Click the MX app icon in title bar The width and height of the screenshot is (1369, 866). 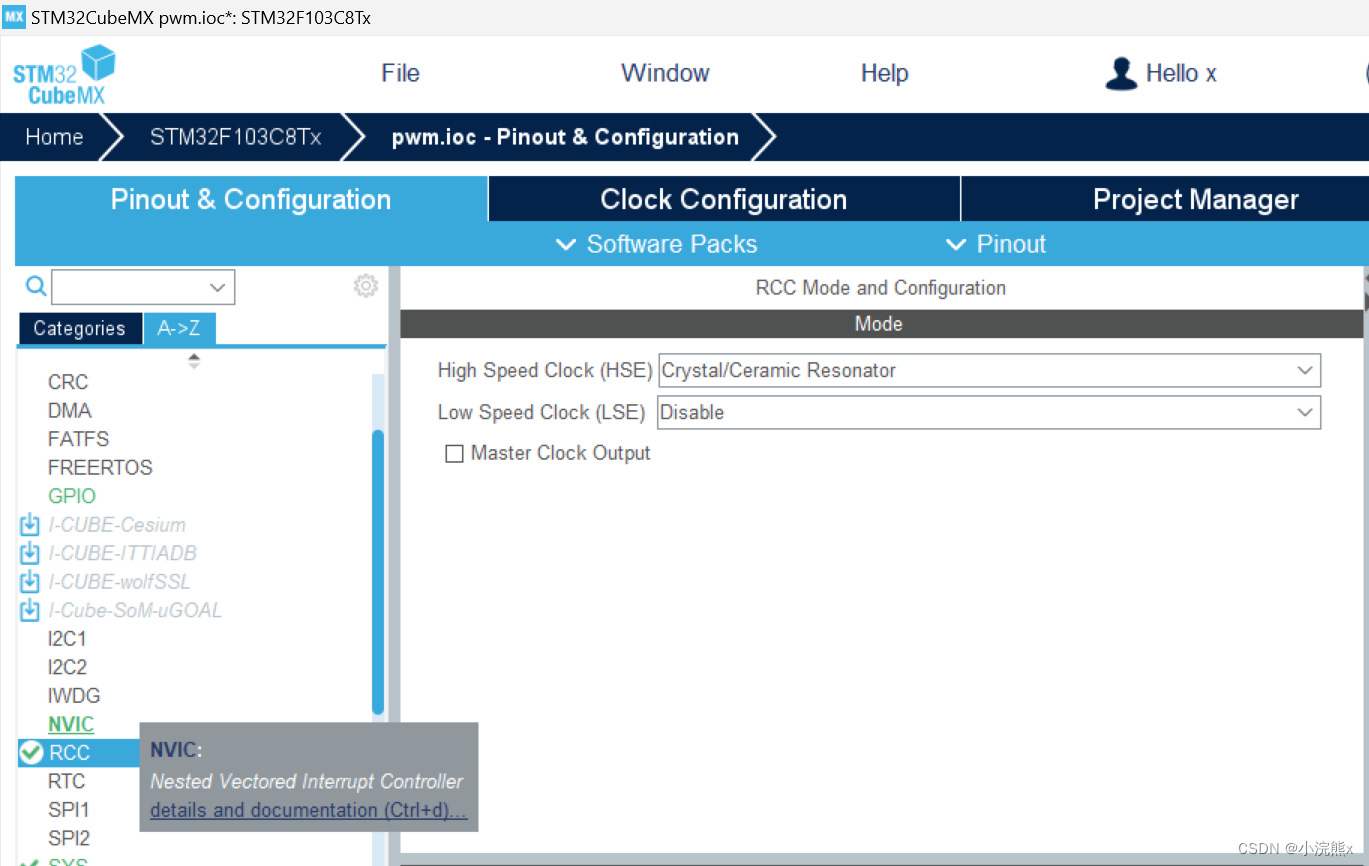pyautogui.click(x=14, y=17)
